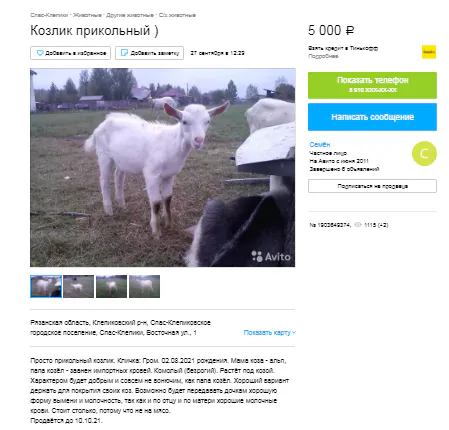Subscribe to seller with Подписаться на продавца
Image resolution: width=449 pixels, height=430 pixels.
click(372, 186)
